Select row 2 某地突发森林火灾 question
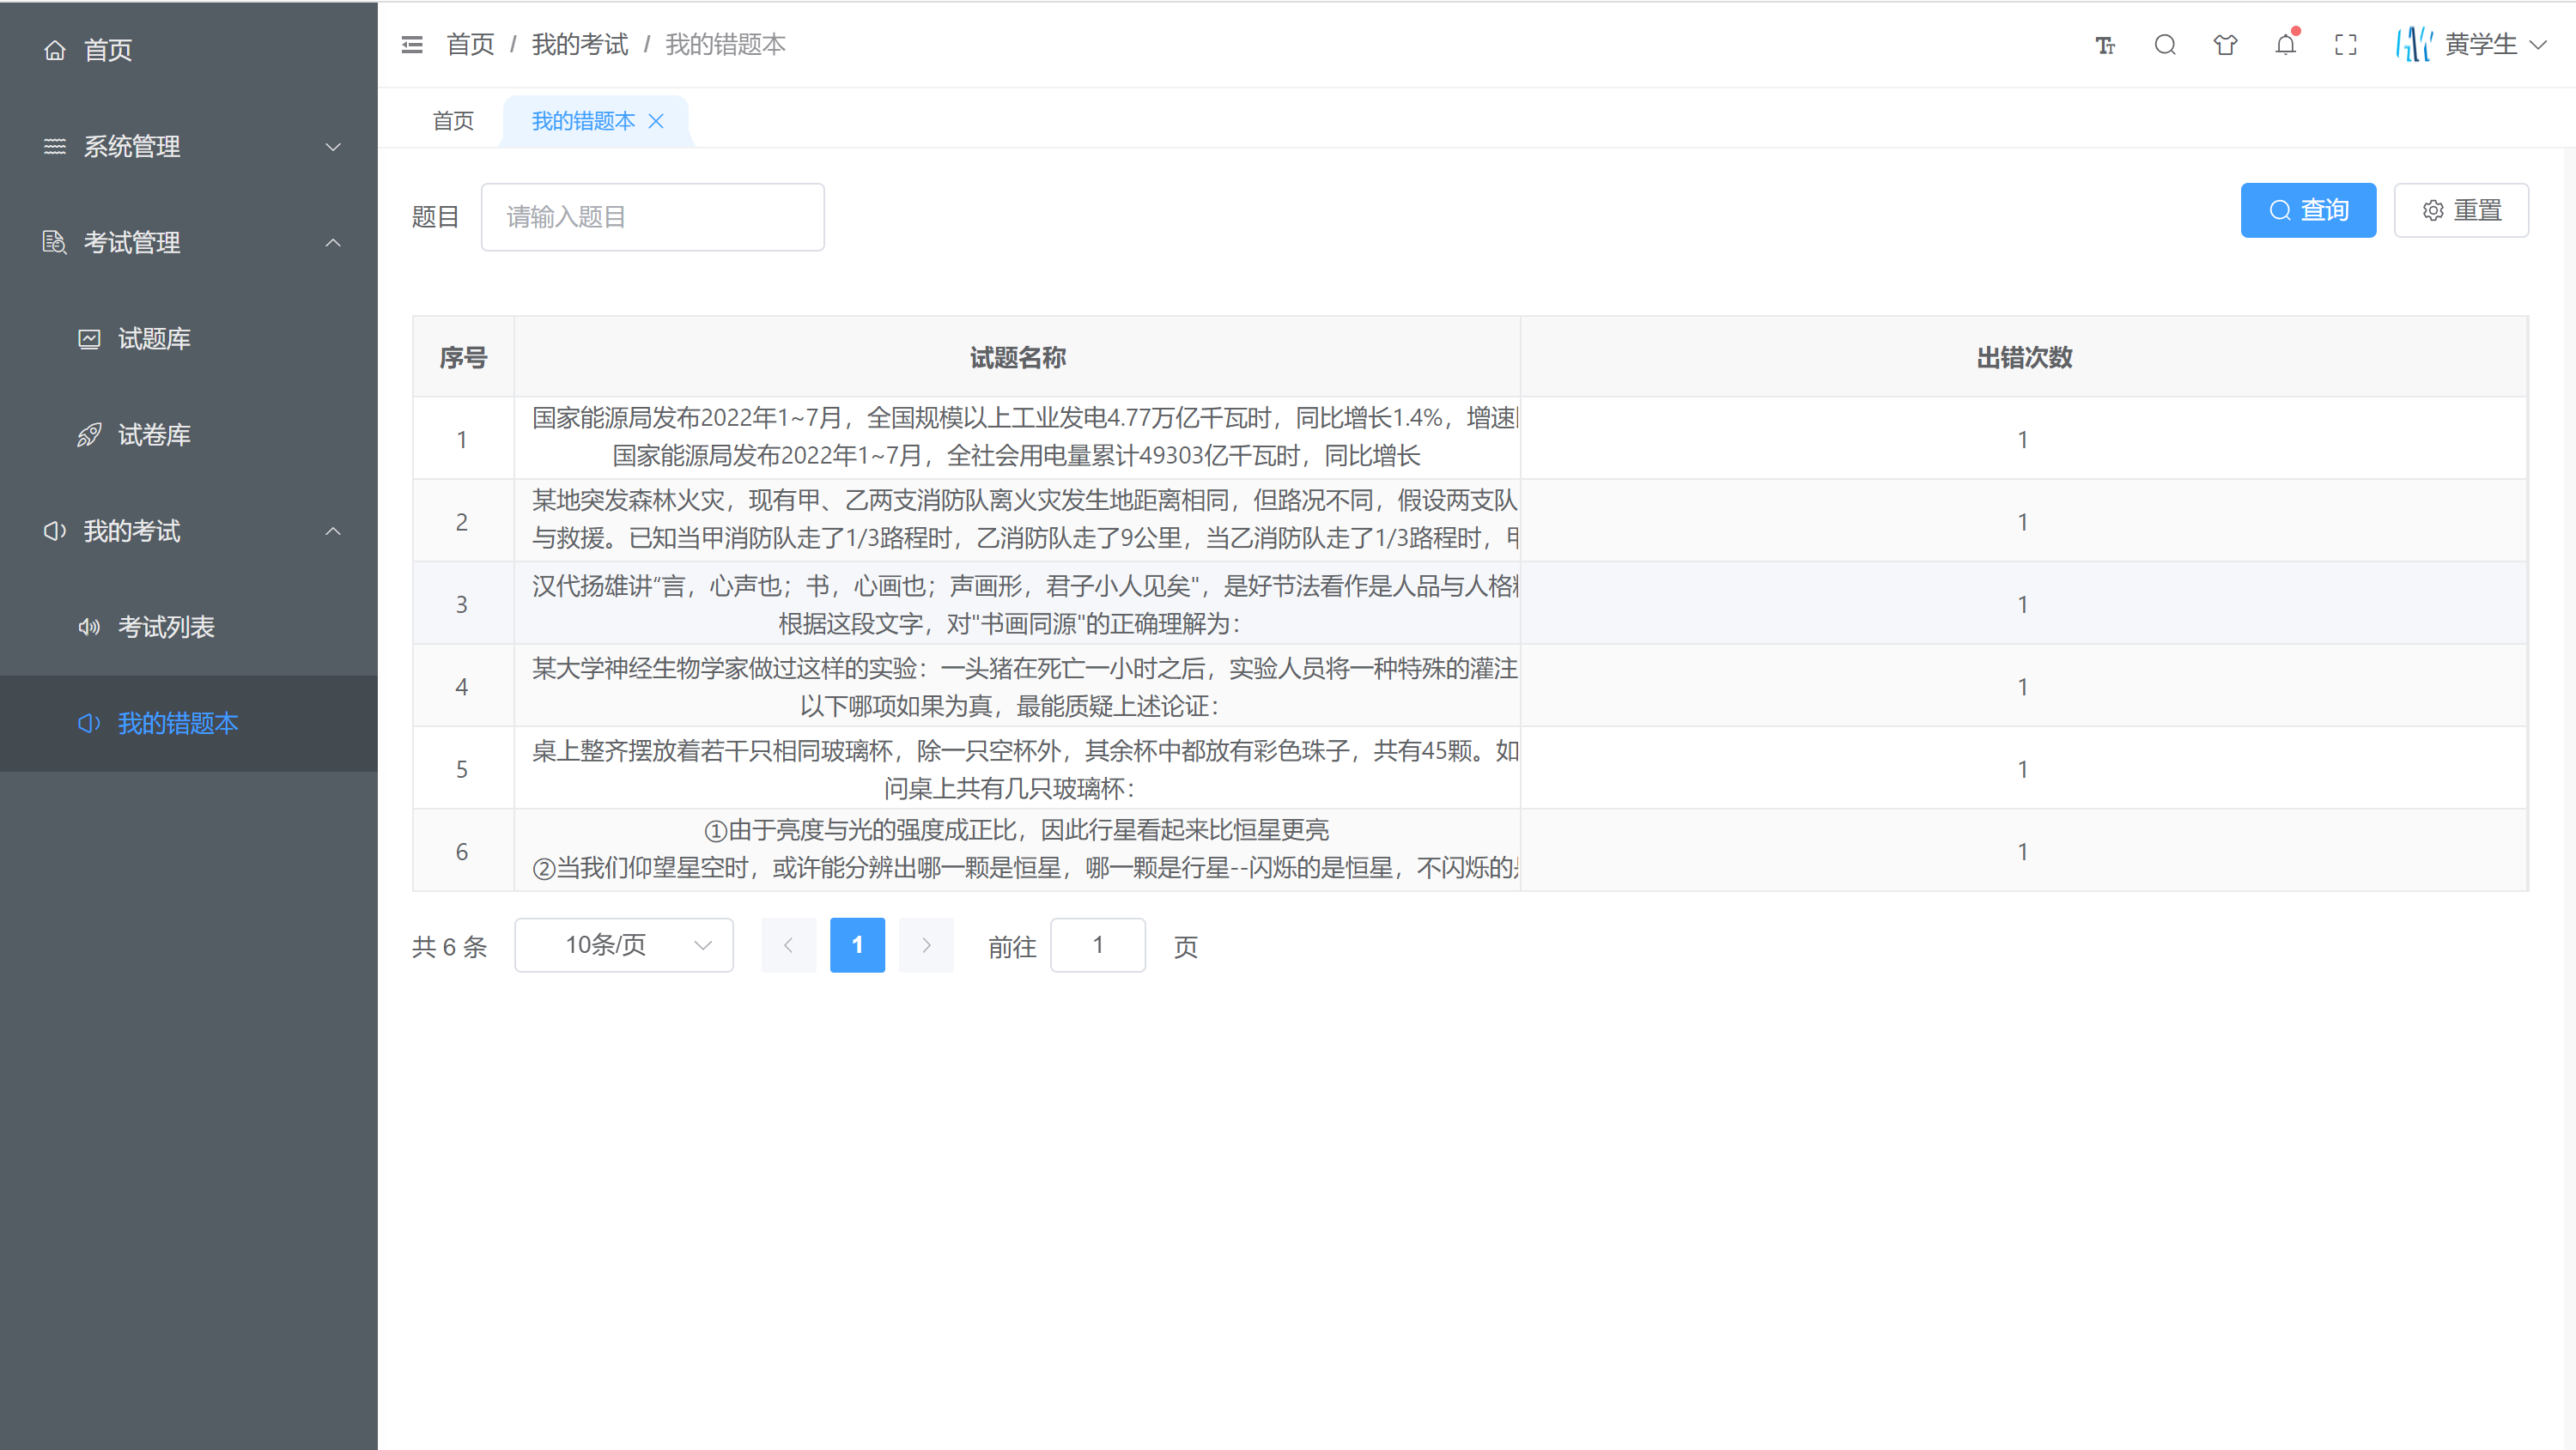 click(1017, 520)
